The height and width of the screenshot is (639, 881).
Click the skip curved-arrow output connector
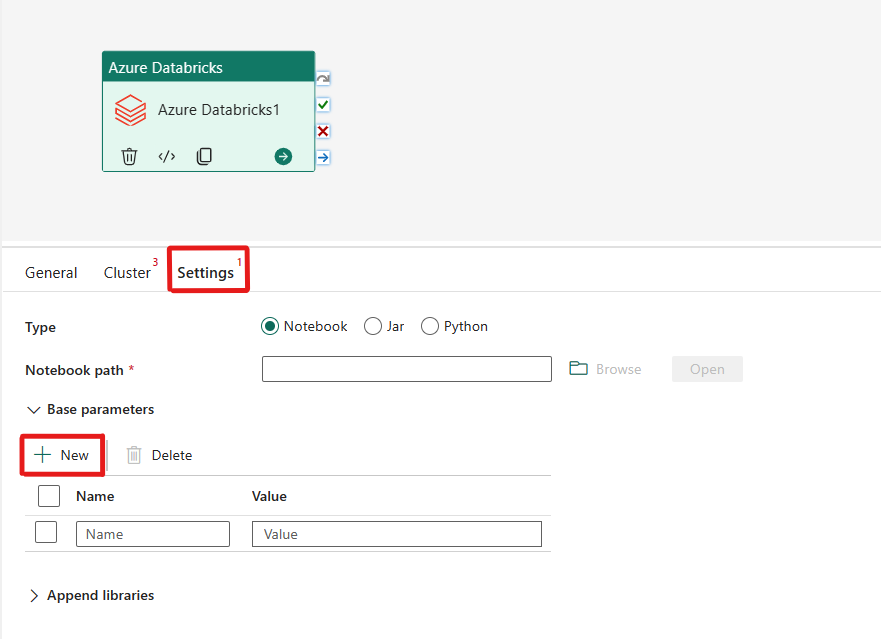322,77
